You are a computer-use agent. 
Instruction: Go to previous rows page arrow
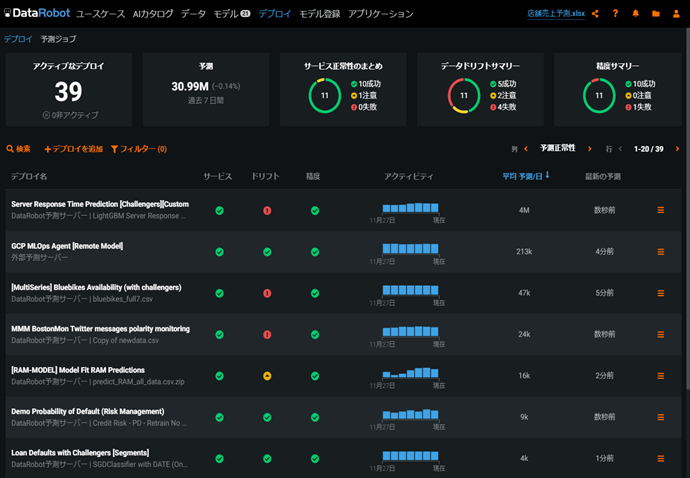point(620,149)
